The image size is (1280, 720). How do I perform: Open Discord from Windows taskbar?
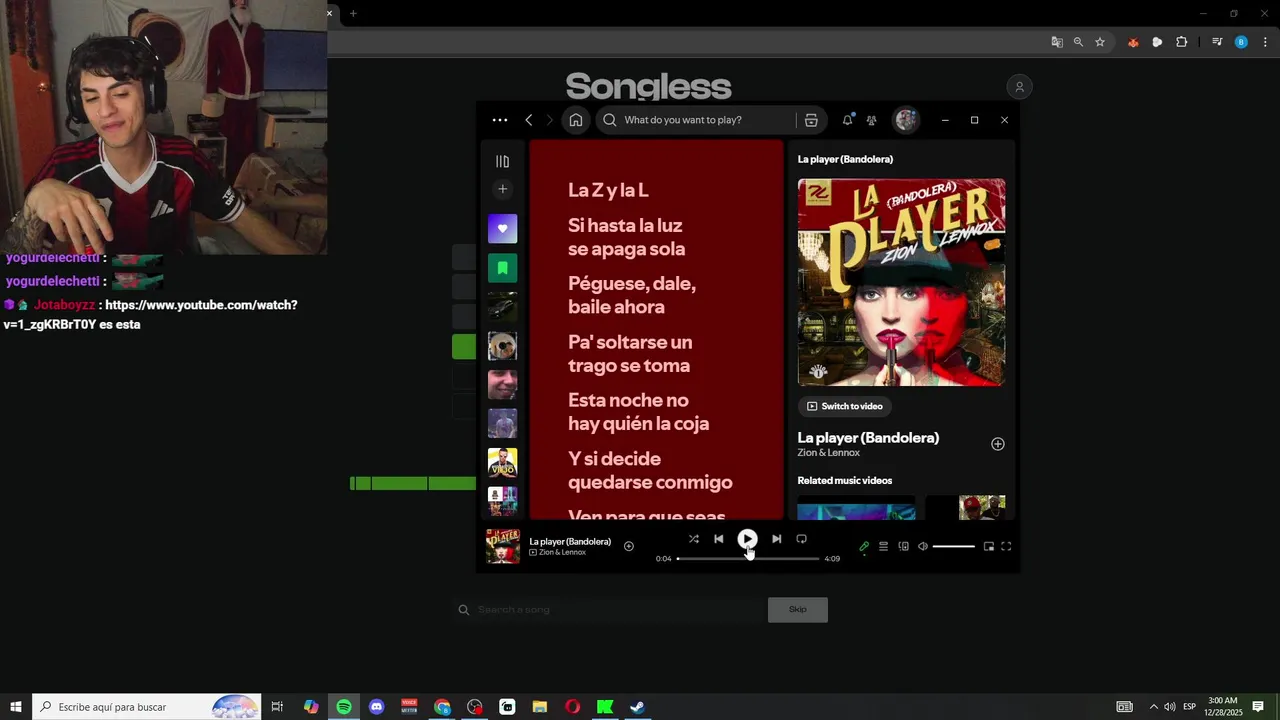(x=376, y=707)
